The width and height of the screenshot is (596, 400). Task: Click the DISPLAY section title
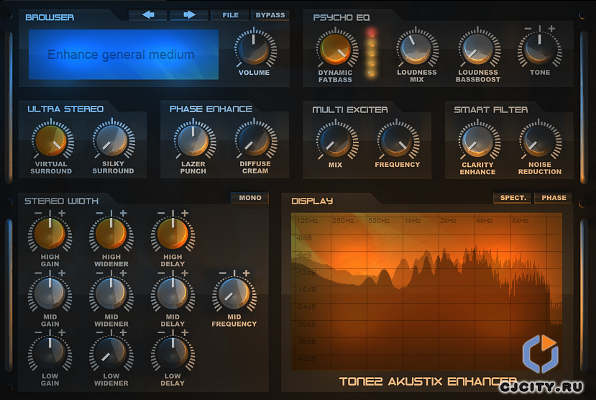[x=312, y=201]
